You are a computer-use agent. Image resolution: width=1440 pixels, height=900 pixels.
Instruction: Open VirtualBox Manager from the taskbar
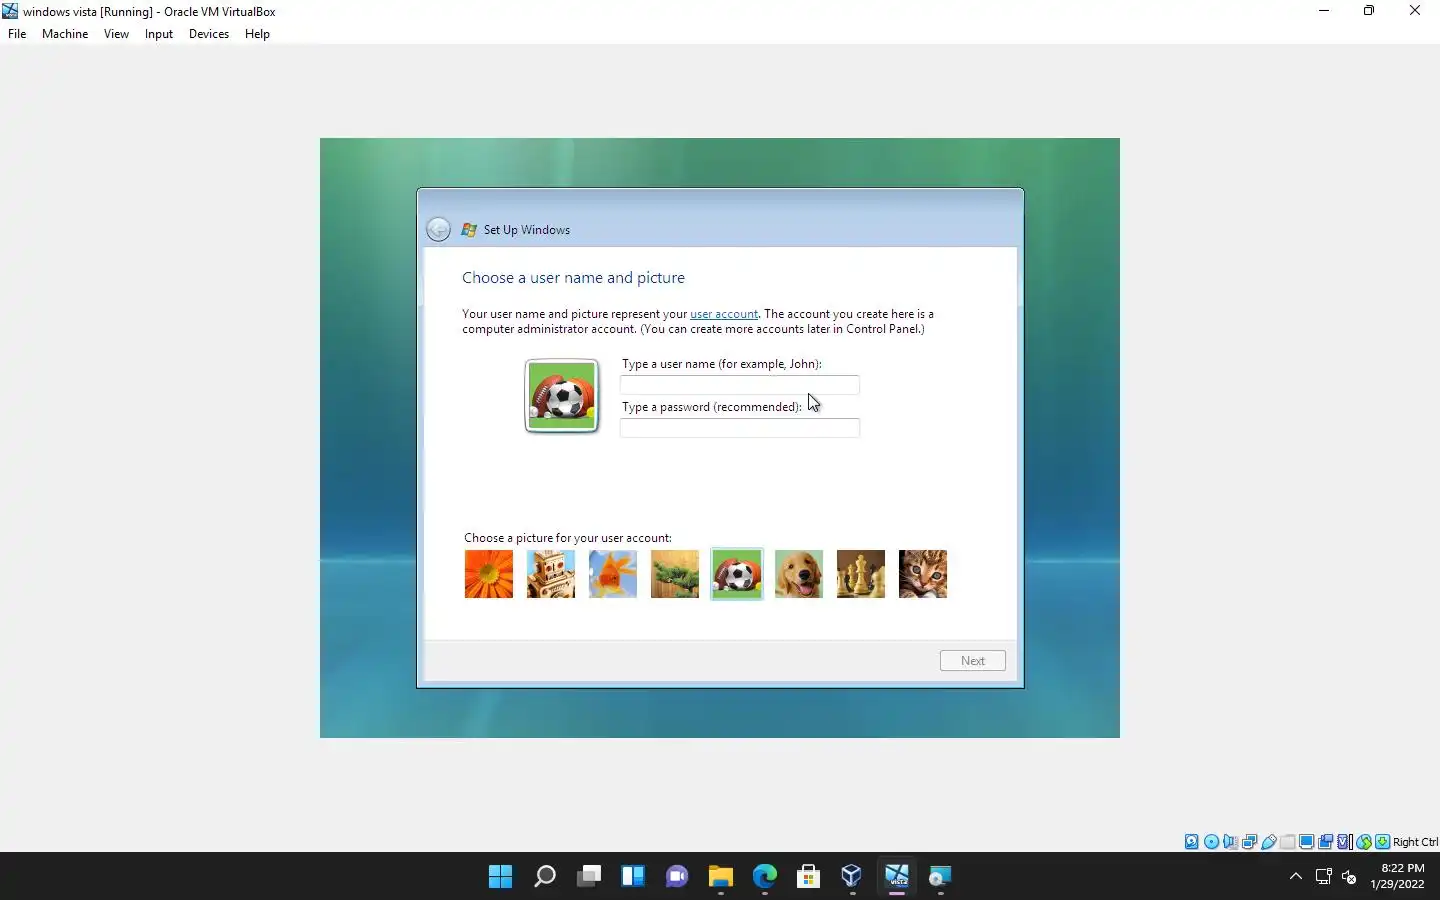852,877
